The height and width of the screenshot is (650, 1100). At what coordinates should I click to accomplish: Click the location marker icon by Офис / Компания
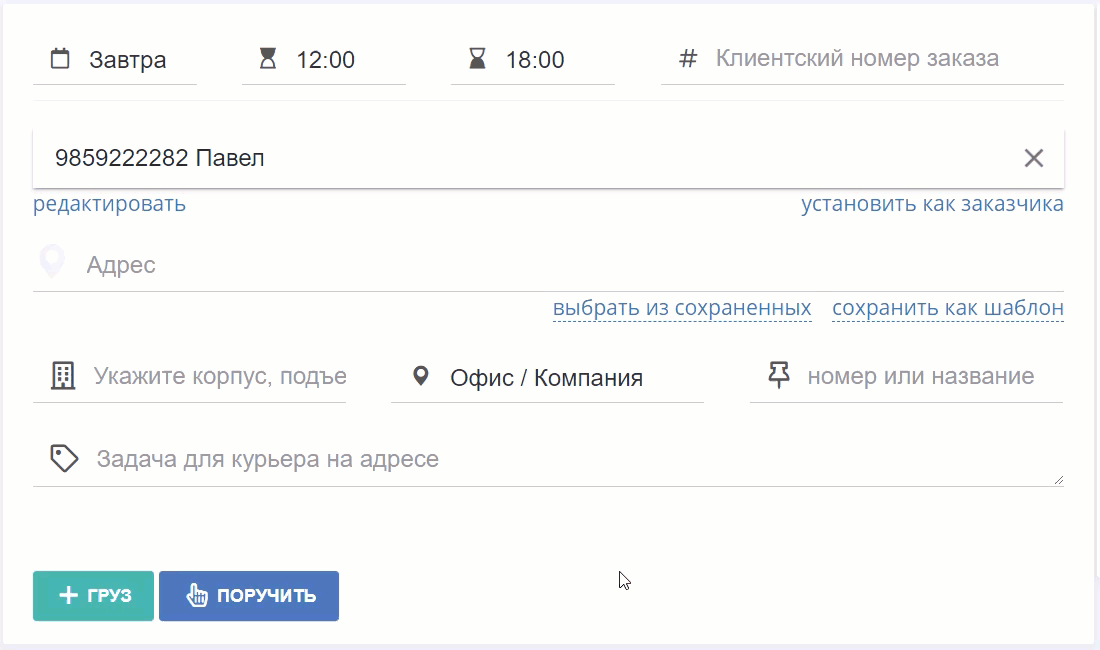tap(421, 376)
